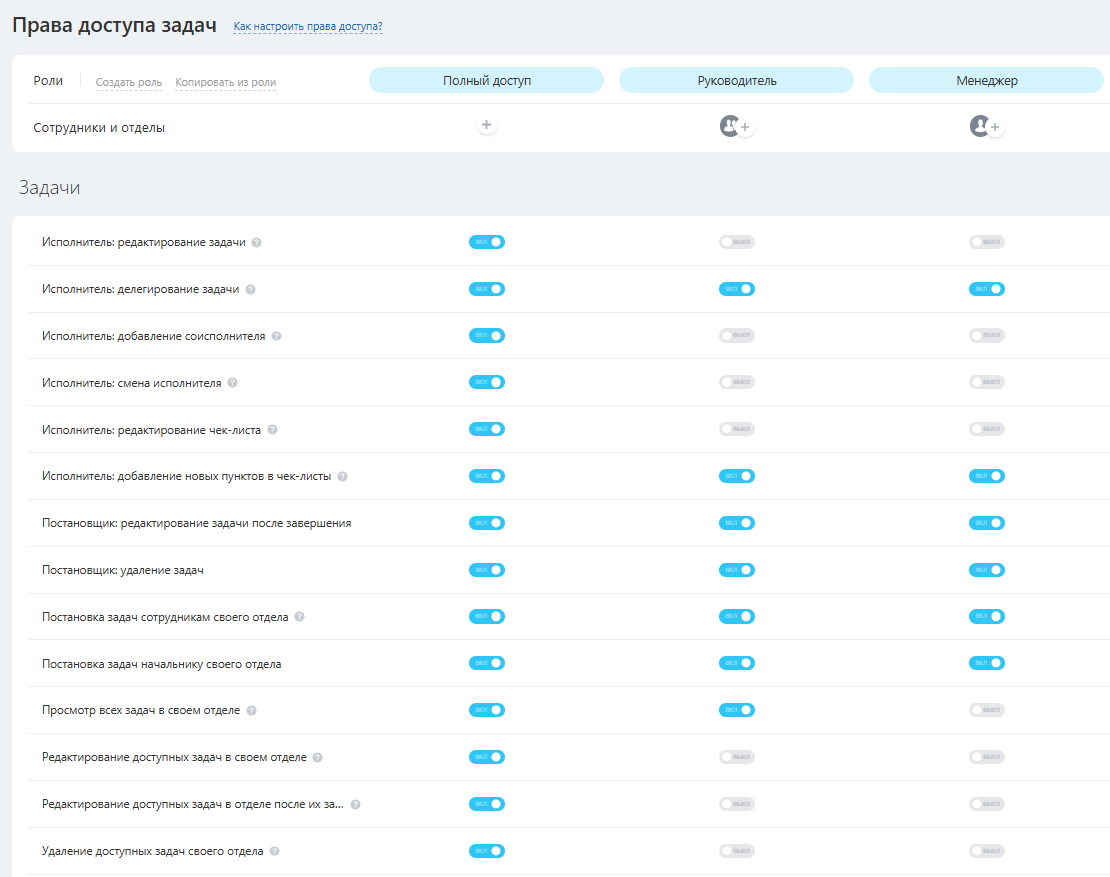Open help icon for 'Просмотр всех задач в своем отделе'
Image resolution: width=1110 pixels, height=877 pixels.
(251, 711)
